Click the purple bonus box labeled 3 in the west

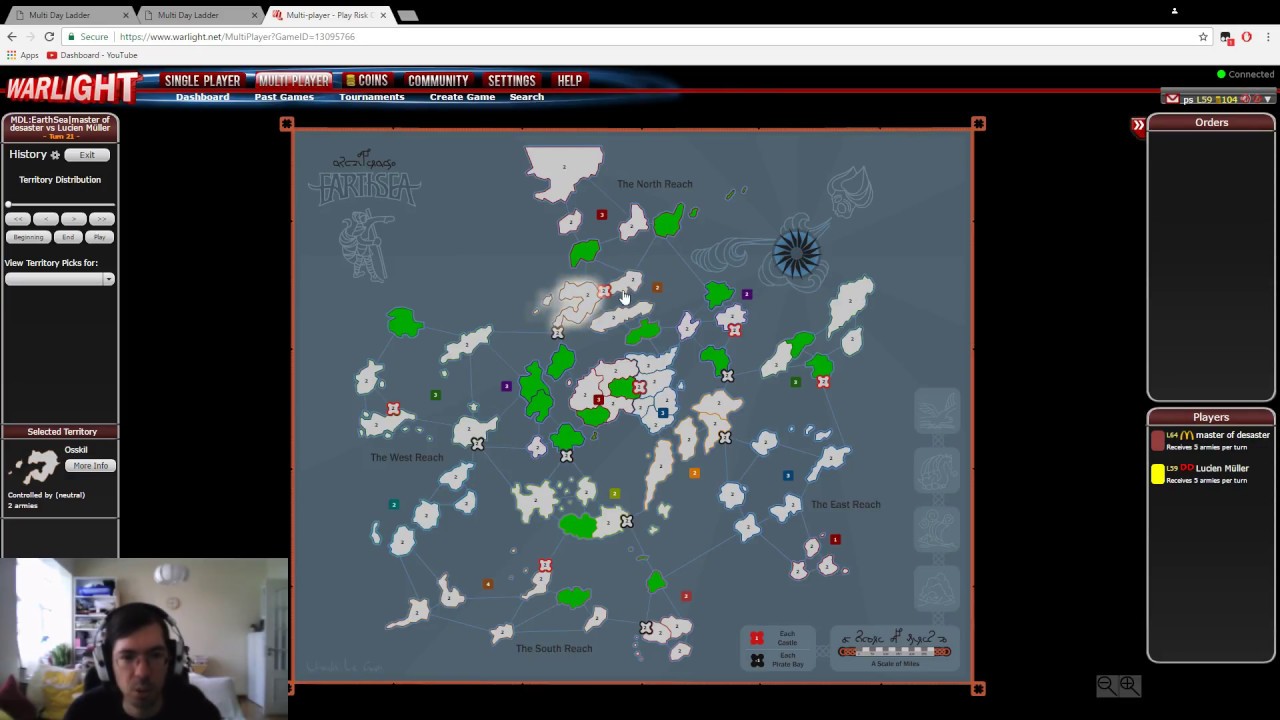506,386
